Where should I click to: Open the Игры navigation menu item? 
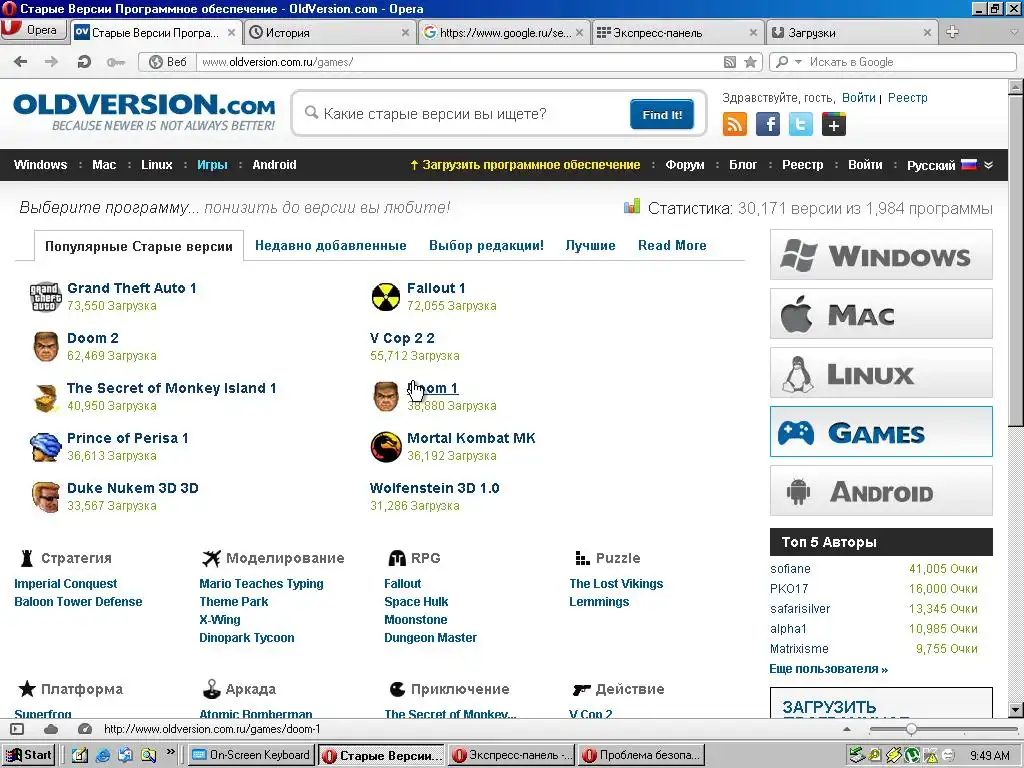pos(212,165)
